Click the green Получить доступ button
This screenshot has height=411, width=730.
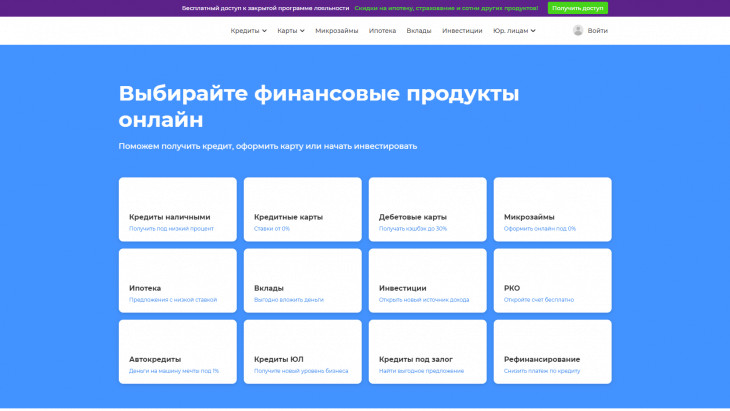(x=577, y=8)
